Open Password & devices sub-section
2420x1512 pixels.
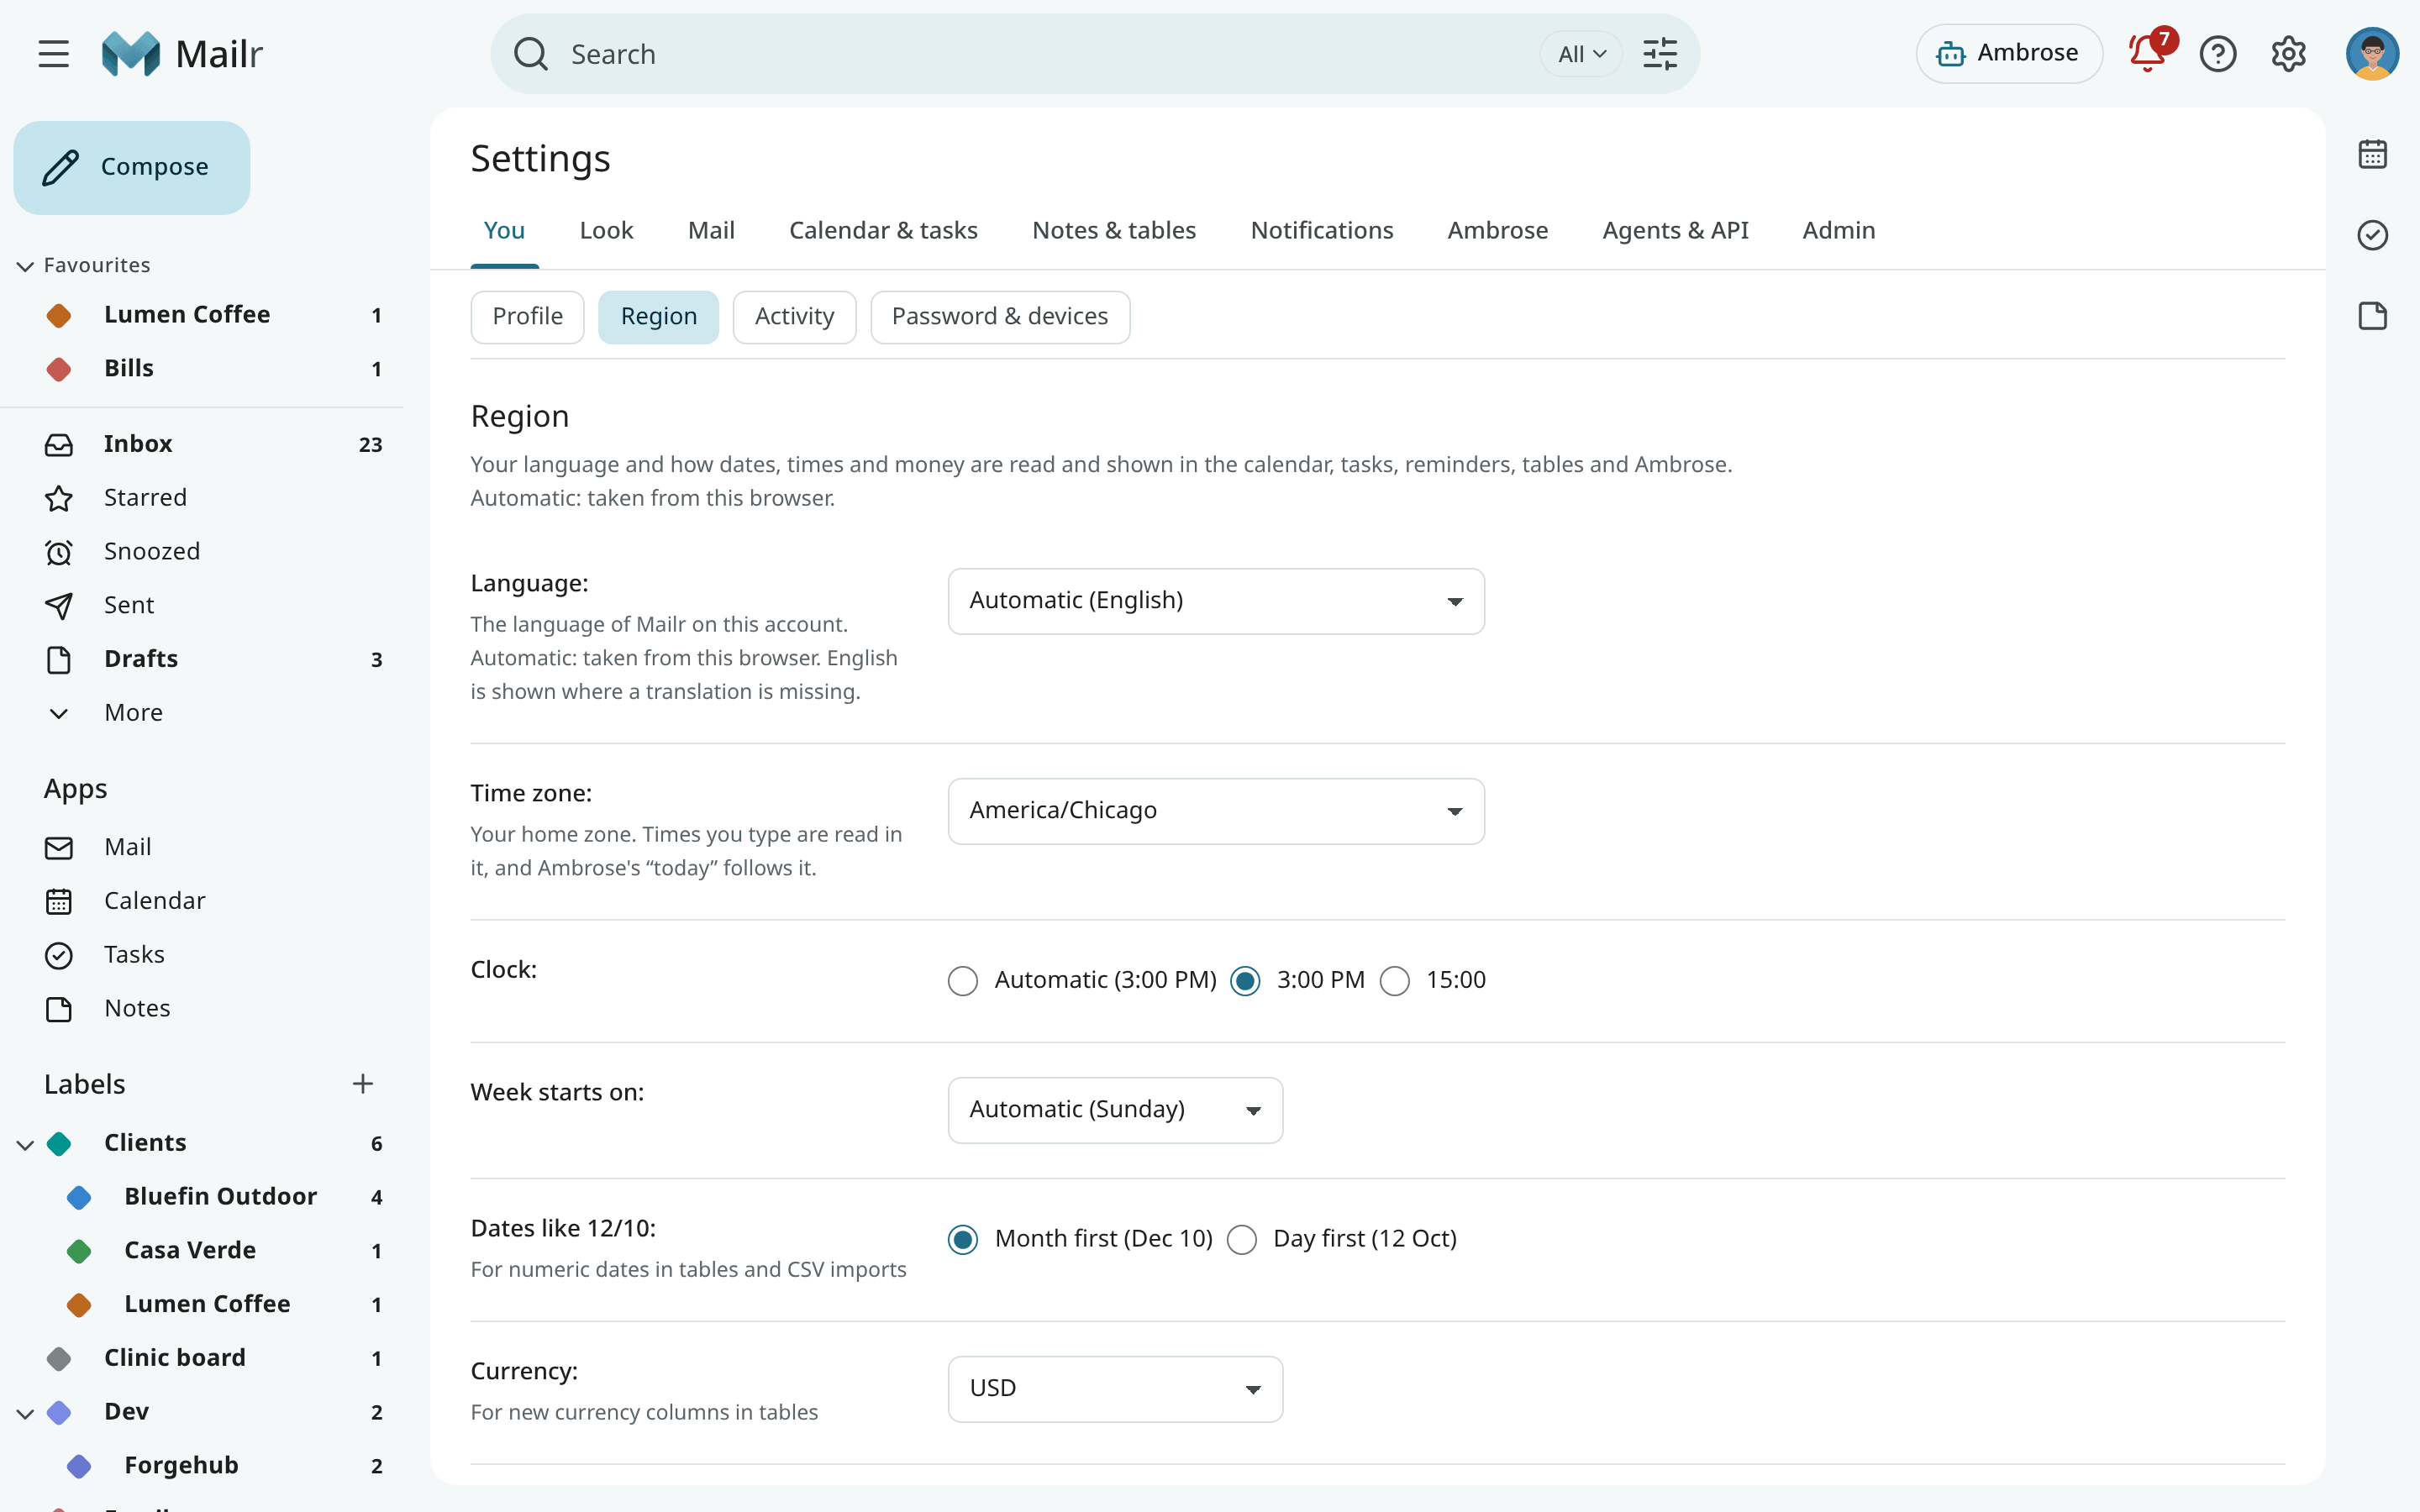[1000, 317]
